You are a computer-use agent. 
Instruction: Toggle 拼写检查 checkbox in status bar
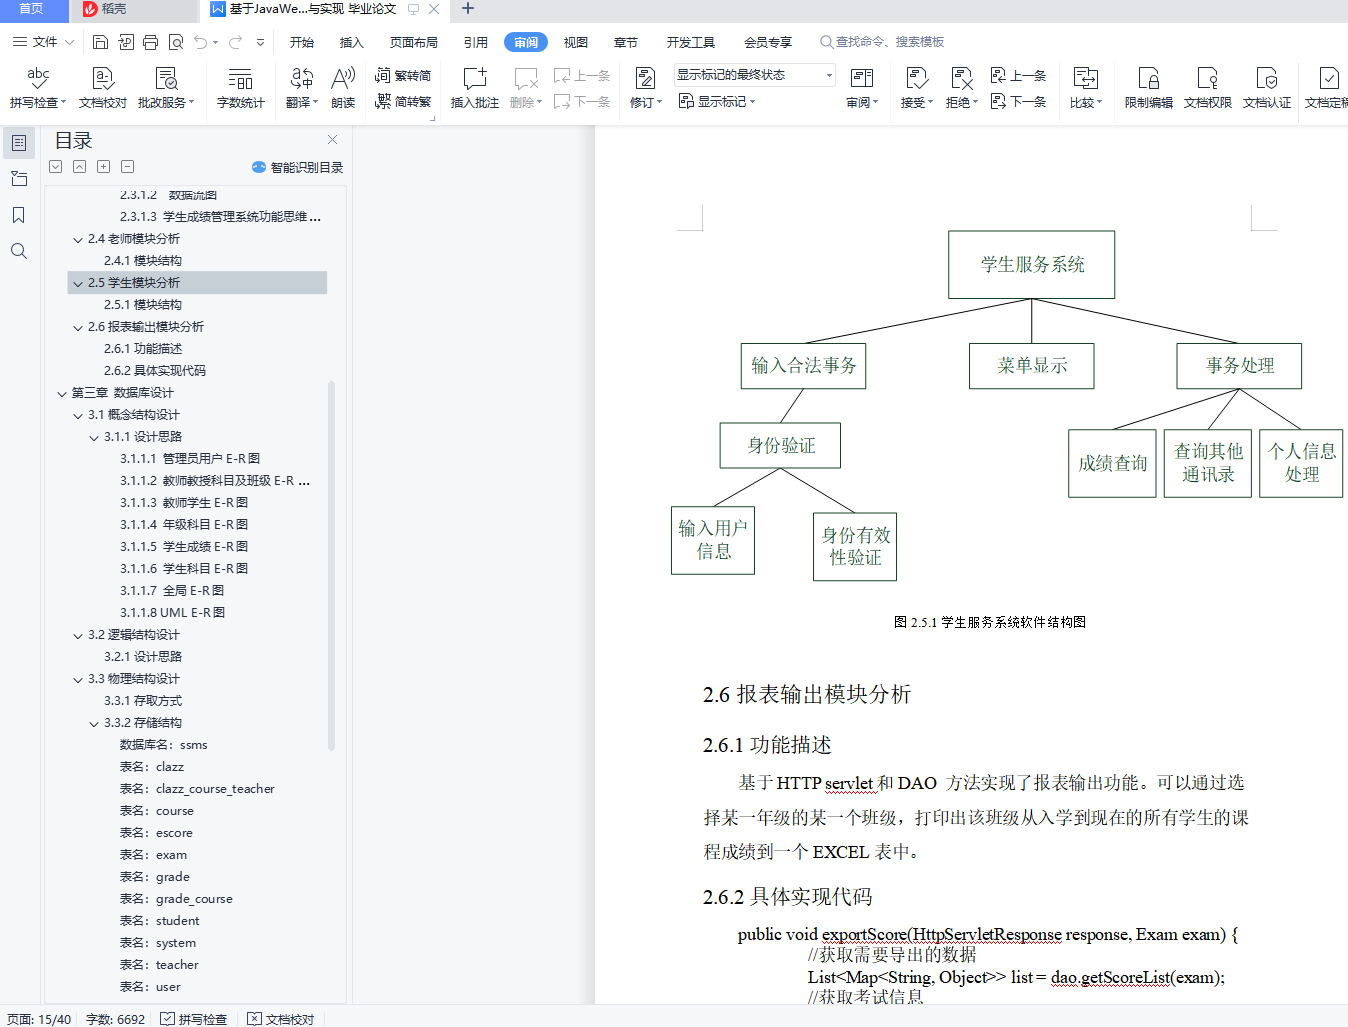[x=194, y=1019]
